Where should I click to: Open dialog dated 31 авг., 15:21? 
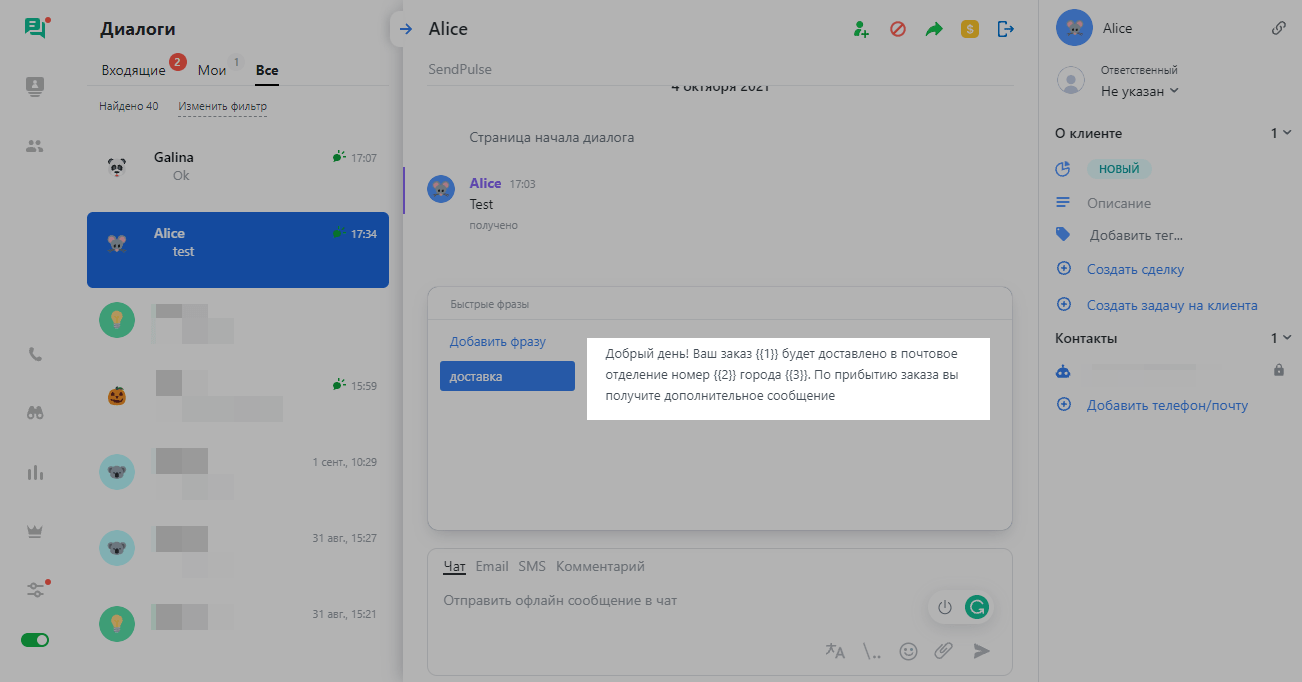click(238, 623)
